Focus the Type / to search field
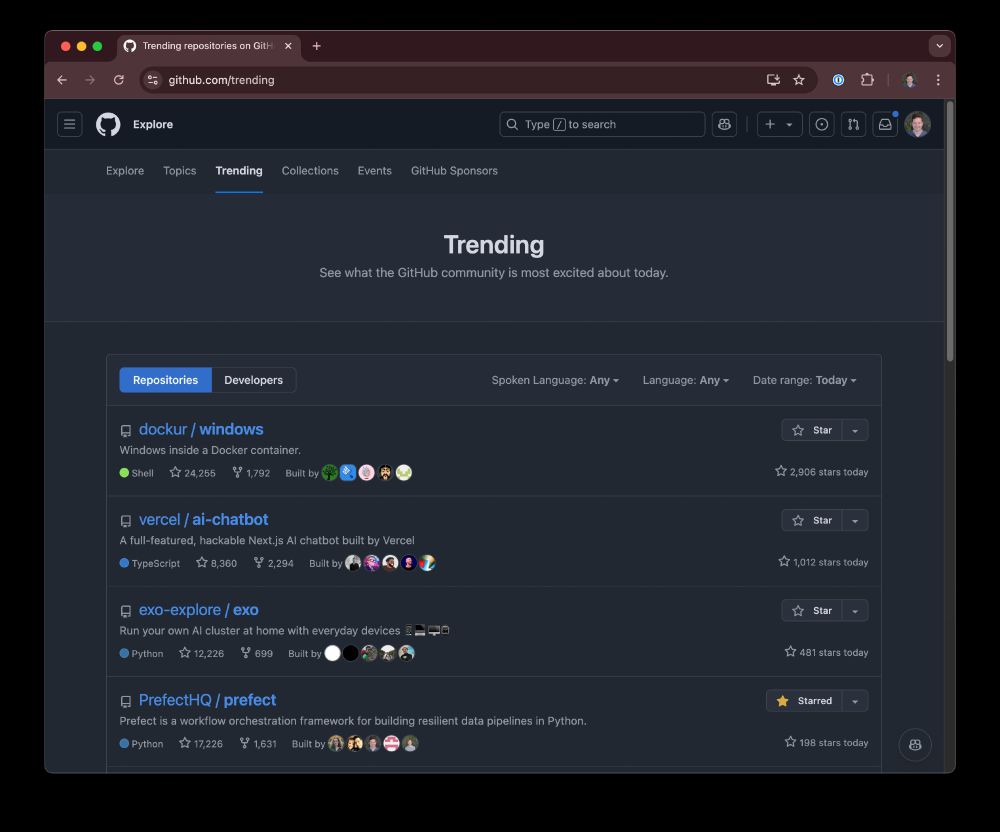Viewport: 1000px width, 832px height. [x=602, y=124]
